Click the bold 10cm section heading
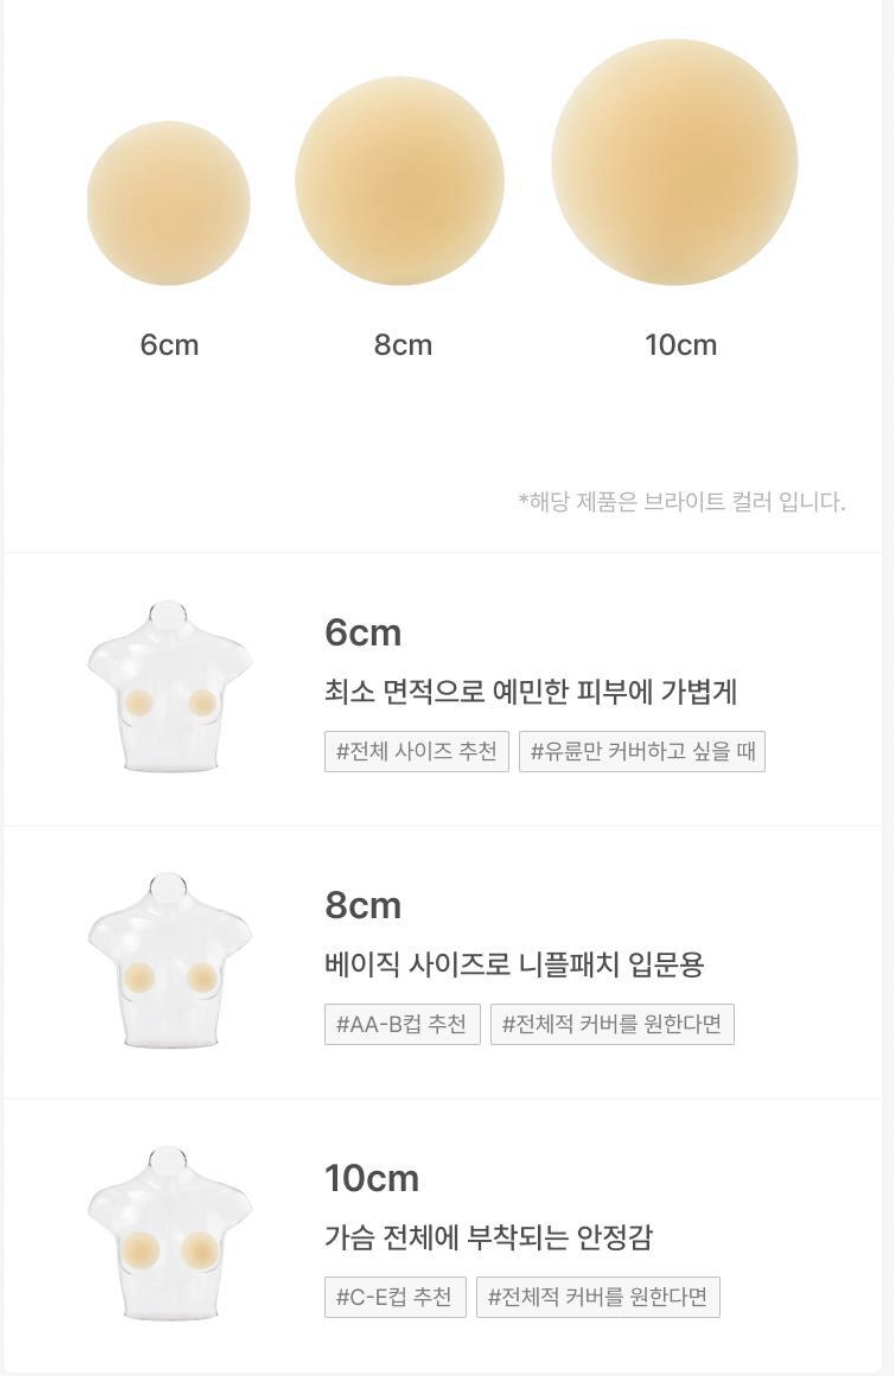The height and width of the screenshot is (1376, 894). [372, 1179]
